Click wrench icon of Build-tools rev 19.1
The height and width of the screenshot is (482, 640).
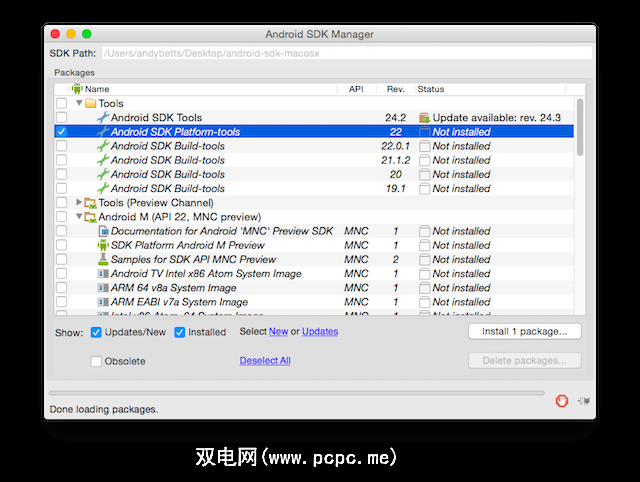click(x=103, y=188)
